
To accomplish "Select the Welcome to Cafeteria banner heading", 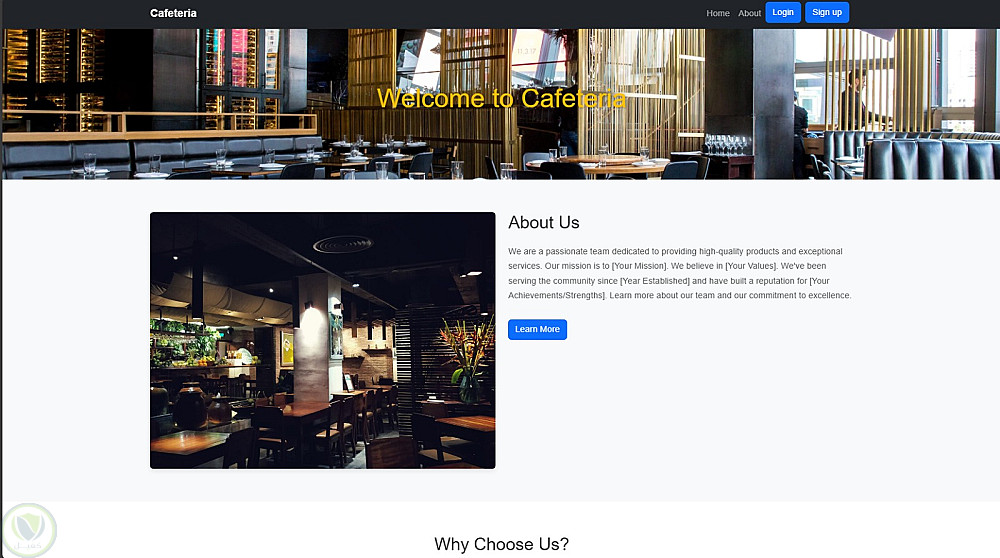I will pos(501,98).
